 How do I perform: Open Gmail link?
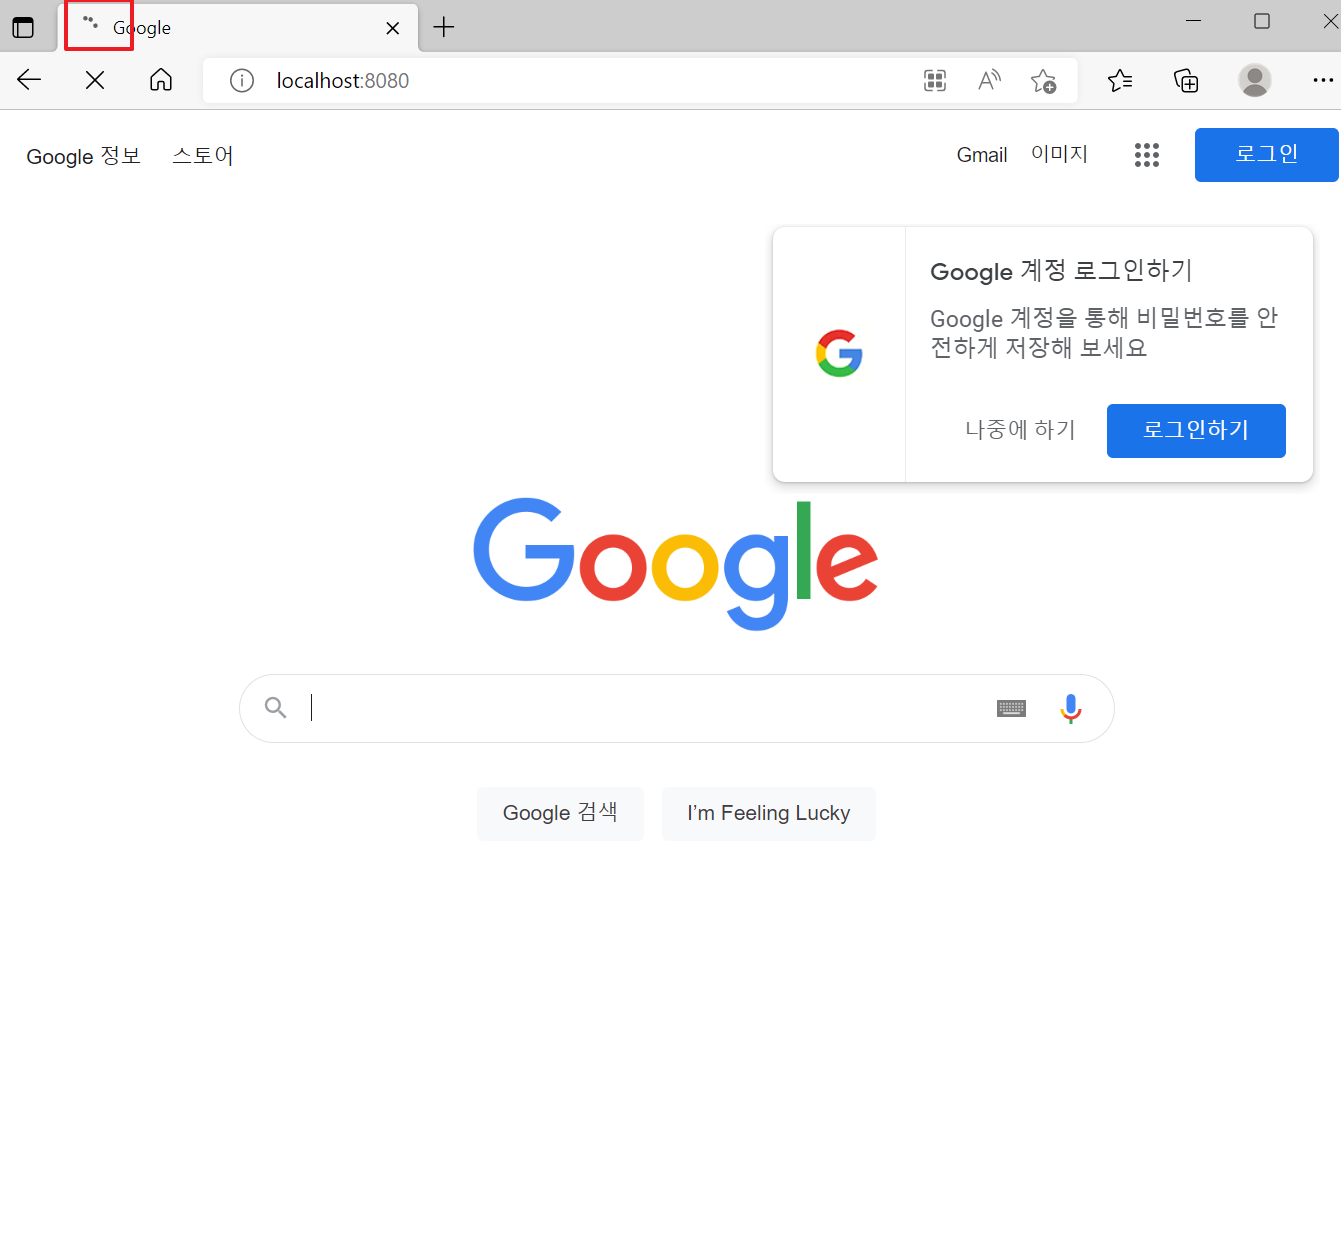click(982, 155)
